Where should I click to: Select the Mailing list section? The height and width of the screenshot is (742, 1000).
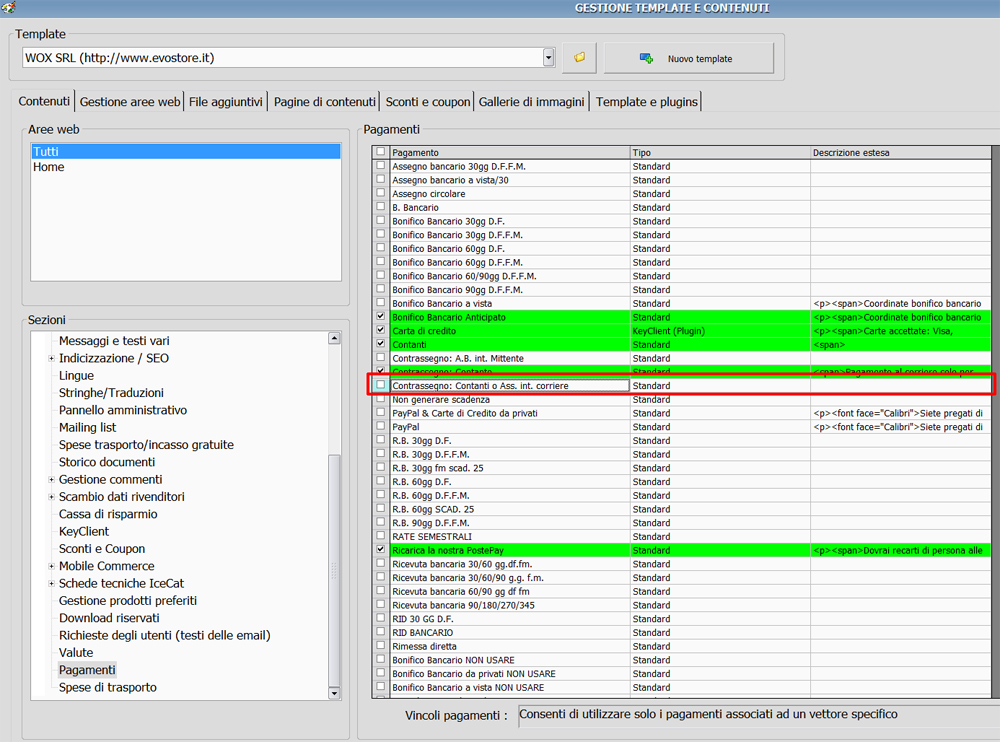pyautogui.click(x=87, y=427)
